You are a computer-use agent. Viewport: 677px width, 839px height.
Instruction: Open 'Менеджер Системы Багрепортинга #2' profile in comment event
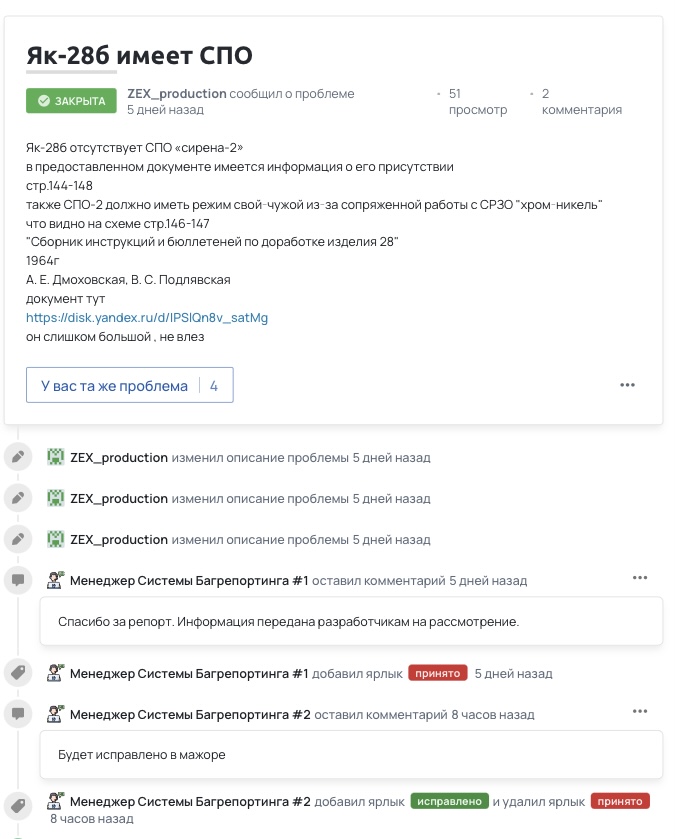(x=190, y=715)
